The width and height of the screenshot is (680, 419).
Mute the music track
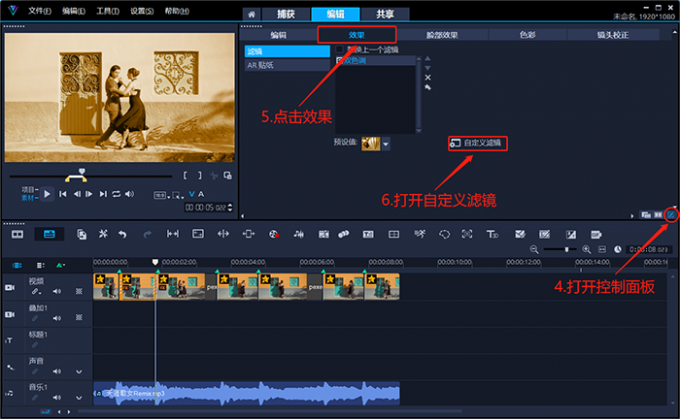point(56,396)
